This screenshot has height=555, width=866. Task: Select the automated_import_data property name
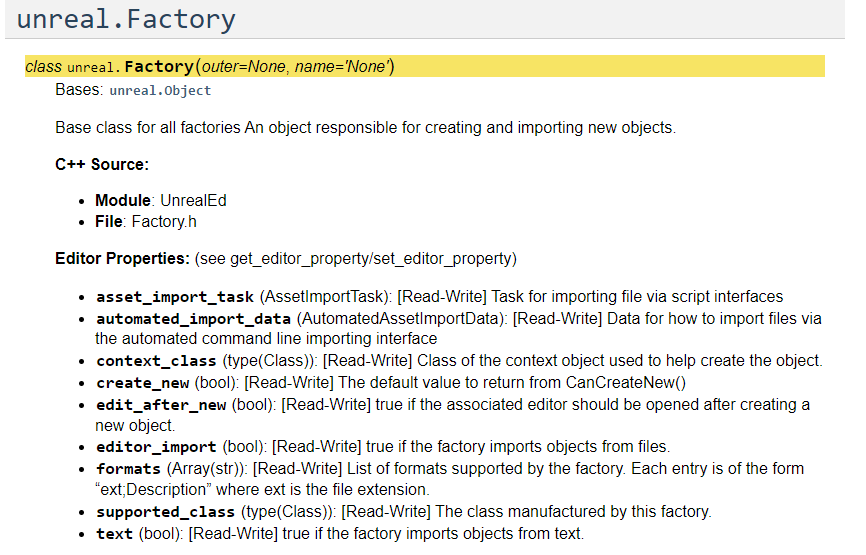tap(189, 319)
